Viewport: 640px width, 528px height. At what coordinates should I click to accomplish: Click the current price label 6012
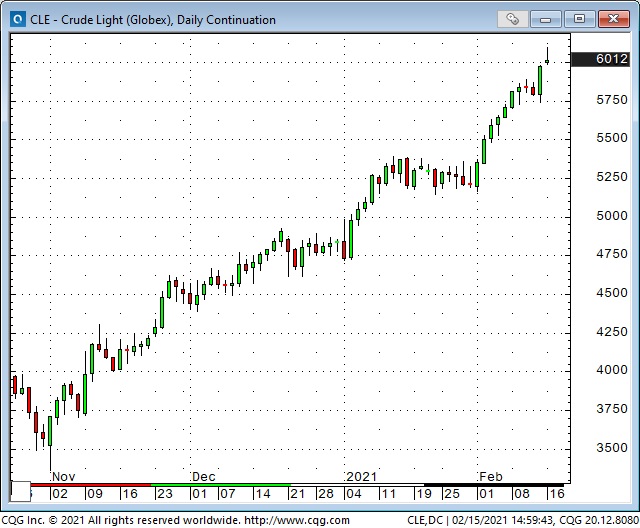600,59
